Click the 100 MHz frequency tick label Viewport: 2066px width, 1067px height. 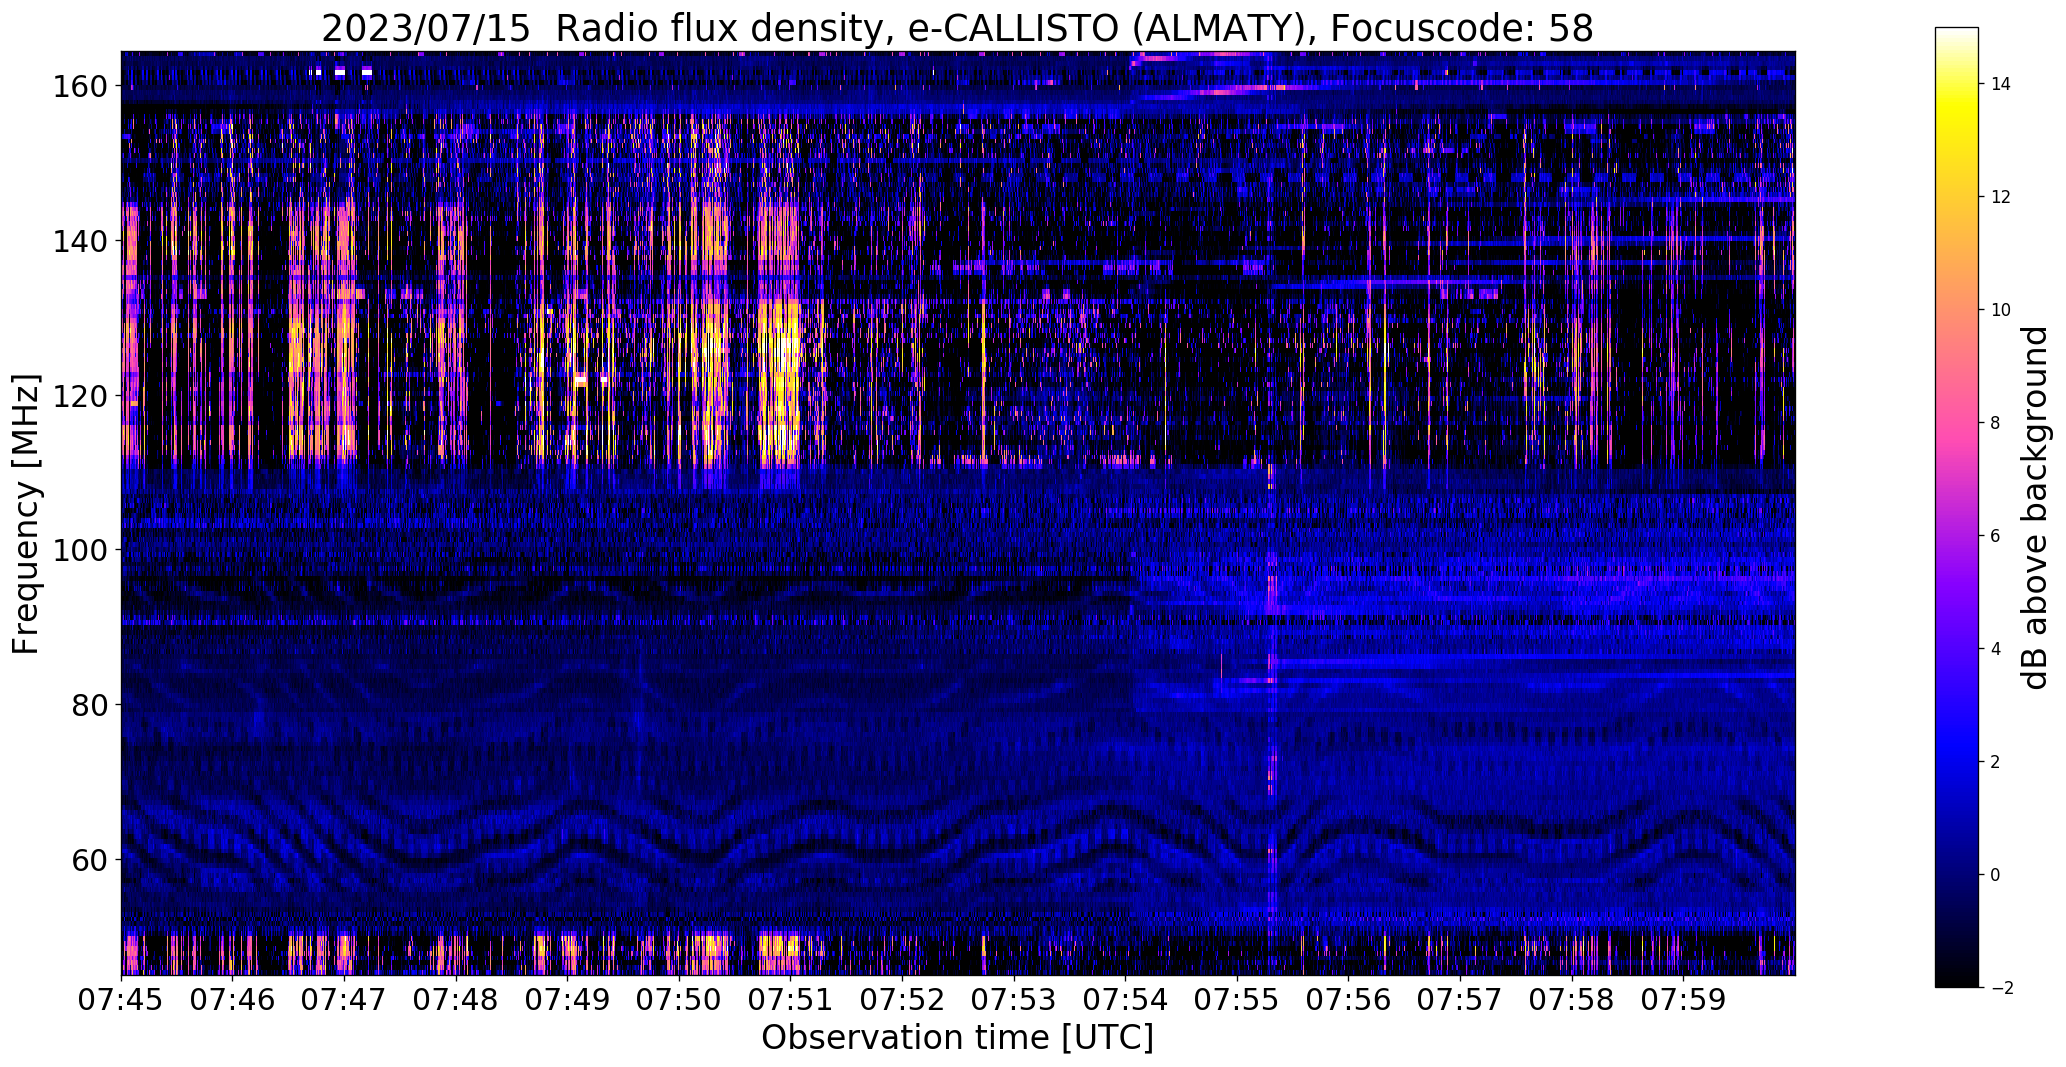pyautogui.click(x=81, y=550)
